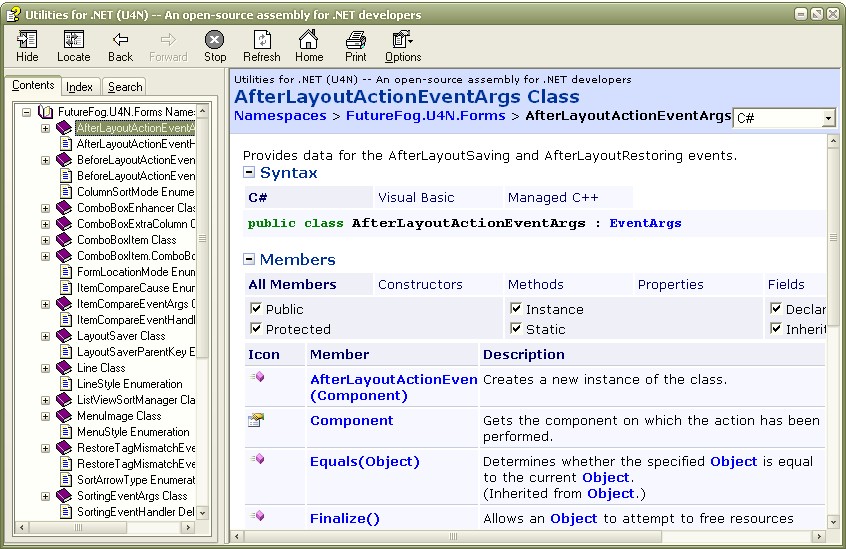Click the page icon for SortingEventHandler Delegate
Image resolution: width=846 pixels, height=549 pixels.
[x=66, y=512]
